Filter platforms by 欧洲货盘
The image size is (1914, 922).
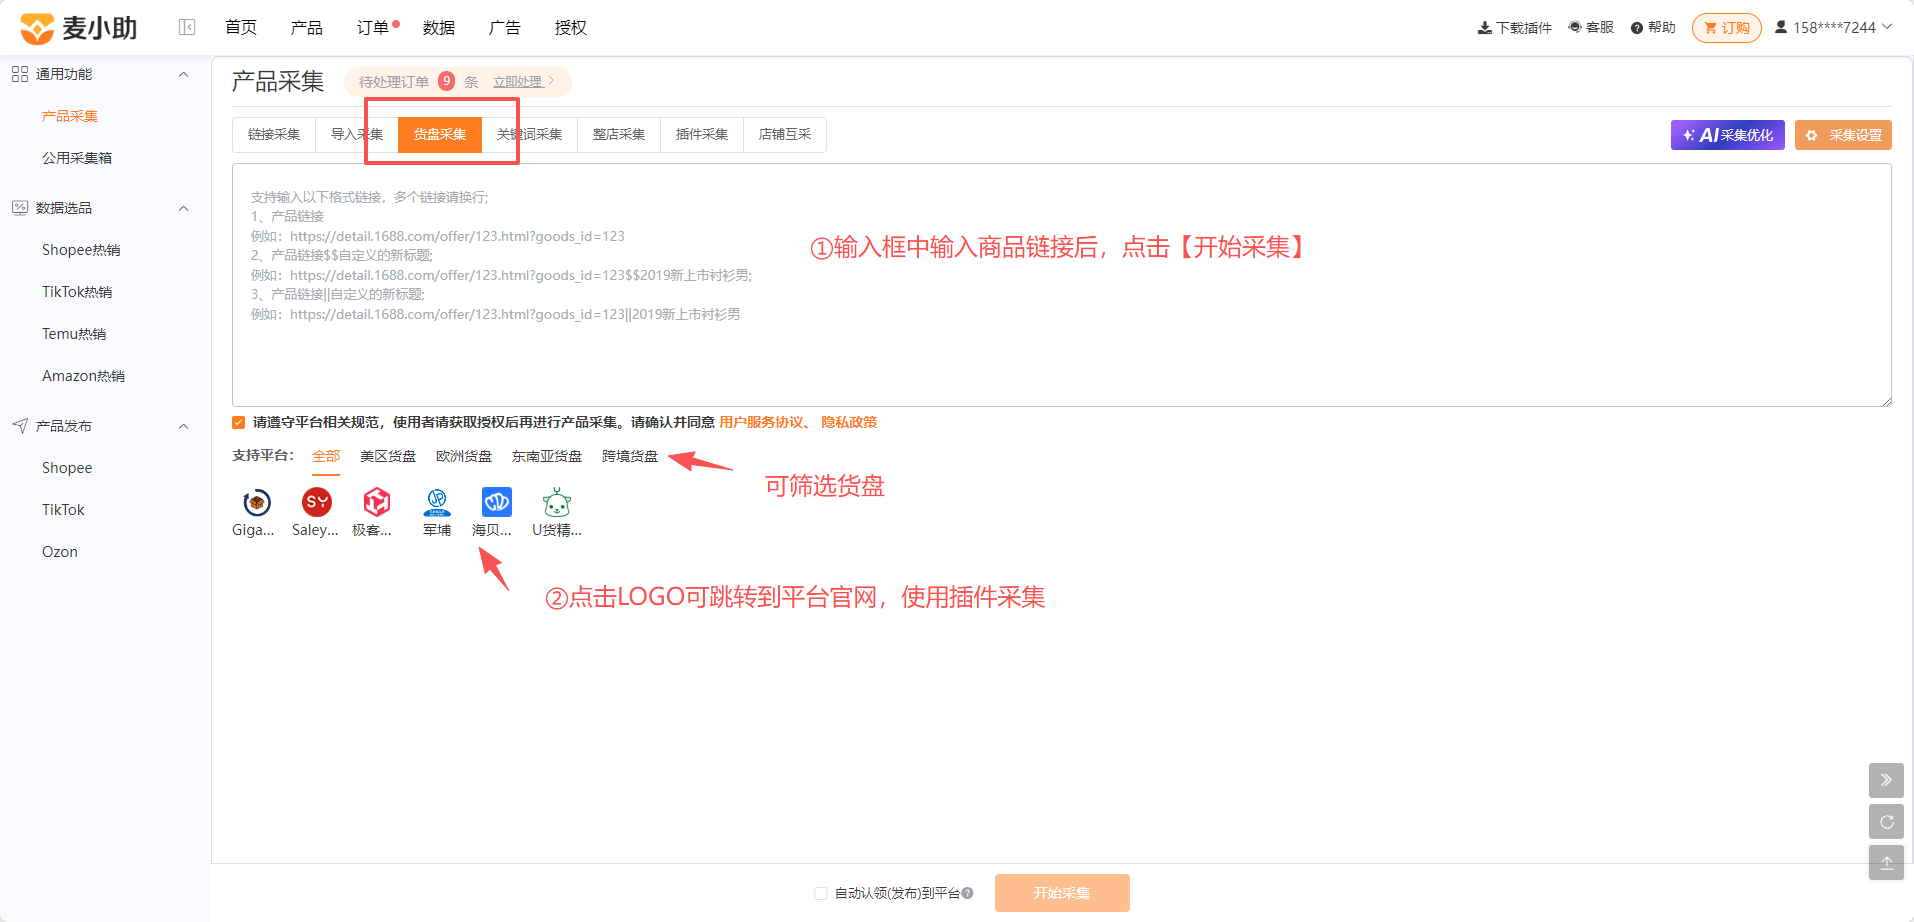coord(464,456)
